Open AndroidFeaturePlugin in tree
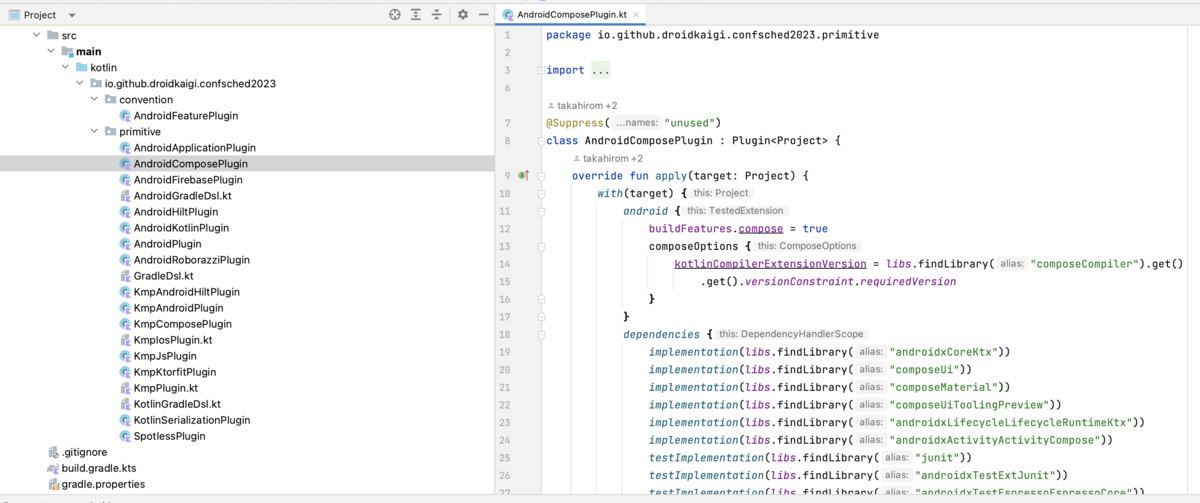The width and height of the screenshot is (1200, 503). click(x=185, y=116)
